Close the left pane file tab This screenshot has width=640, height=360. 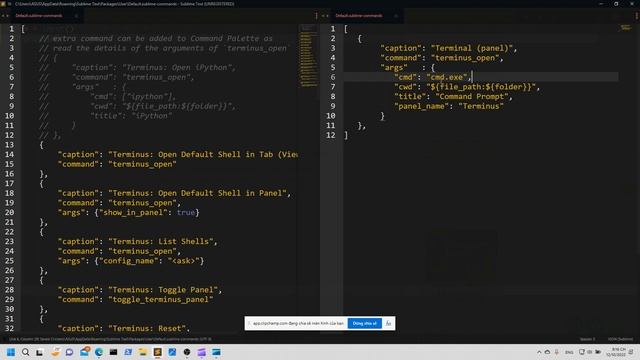(x=76, y=16)
